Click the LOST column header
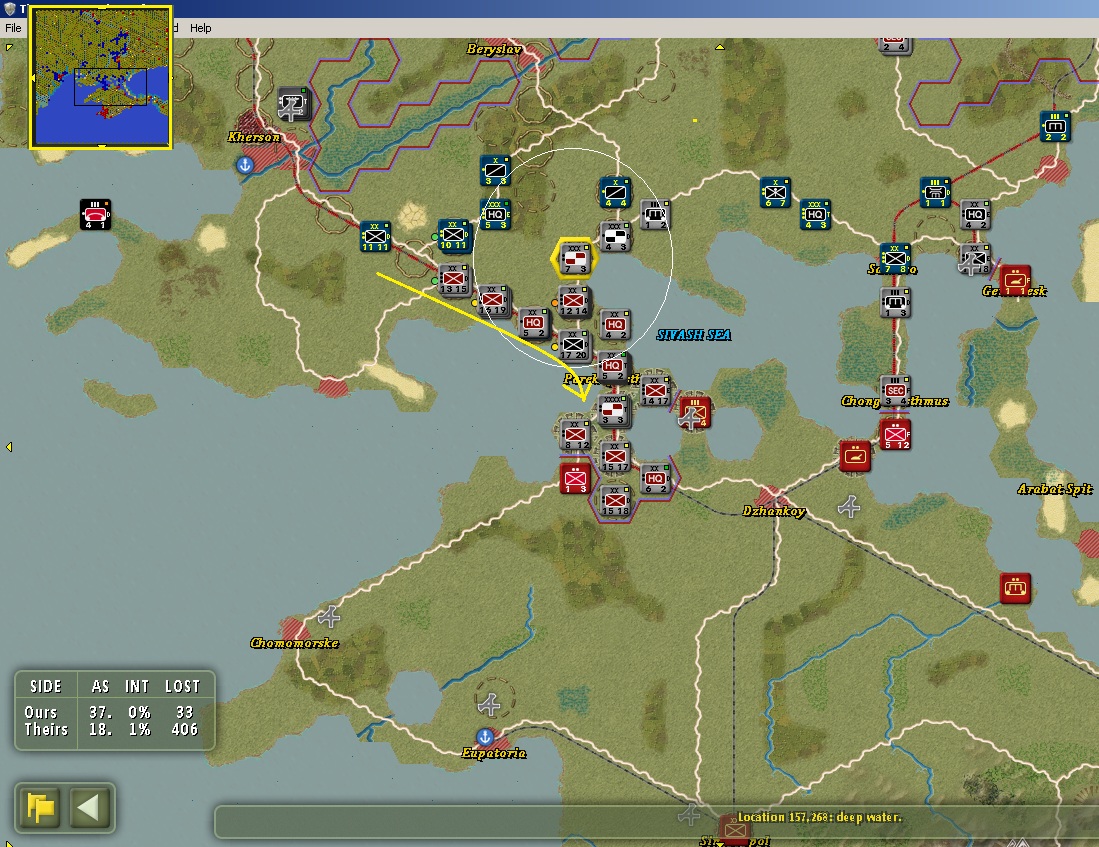 point(182,686)
